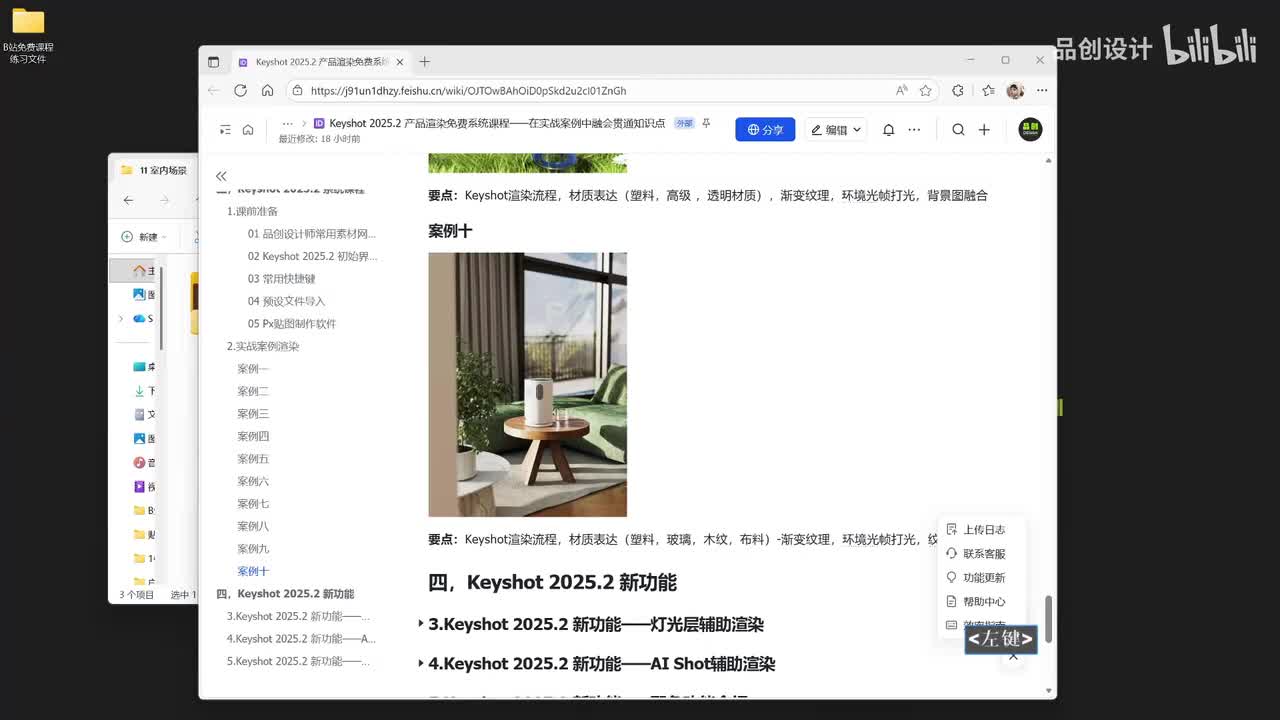Search inside the Feishu document
Viewport: 1280px width, 720px height.
[958, 130]
